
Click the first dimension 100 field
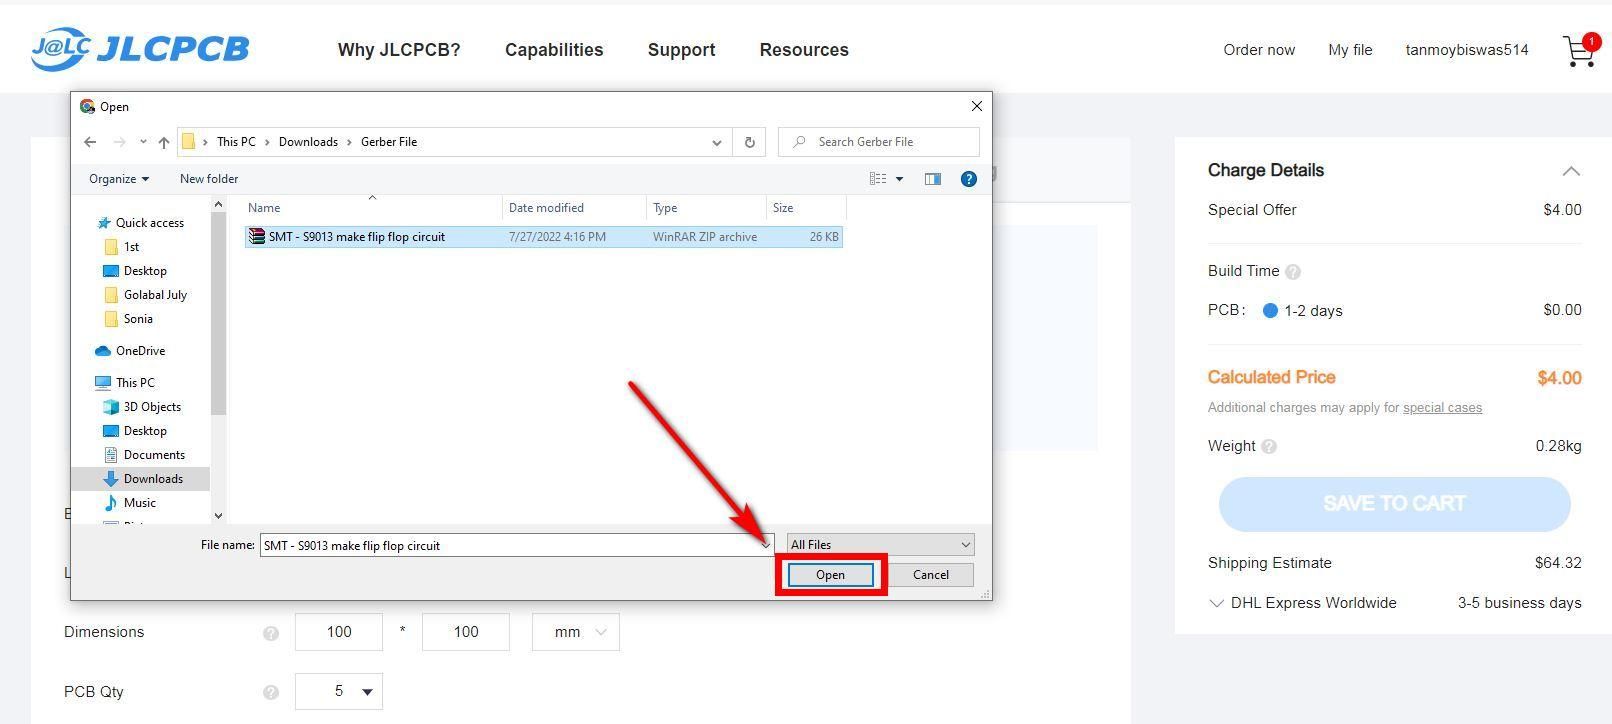[x=339, y=632]
